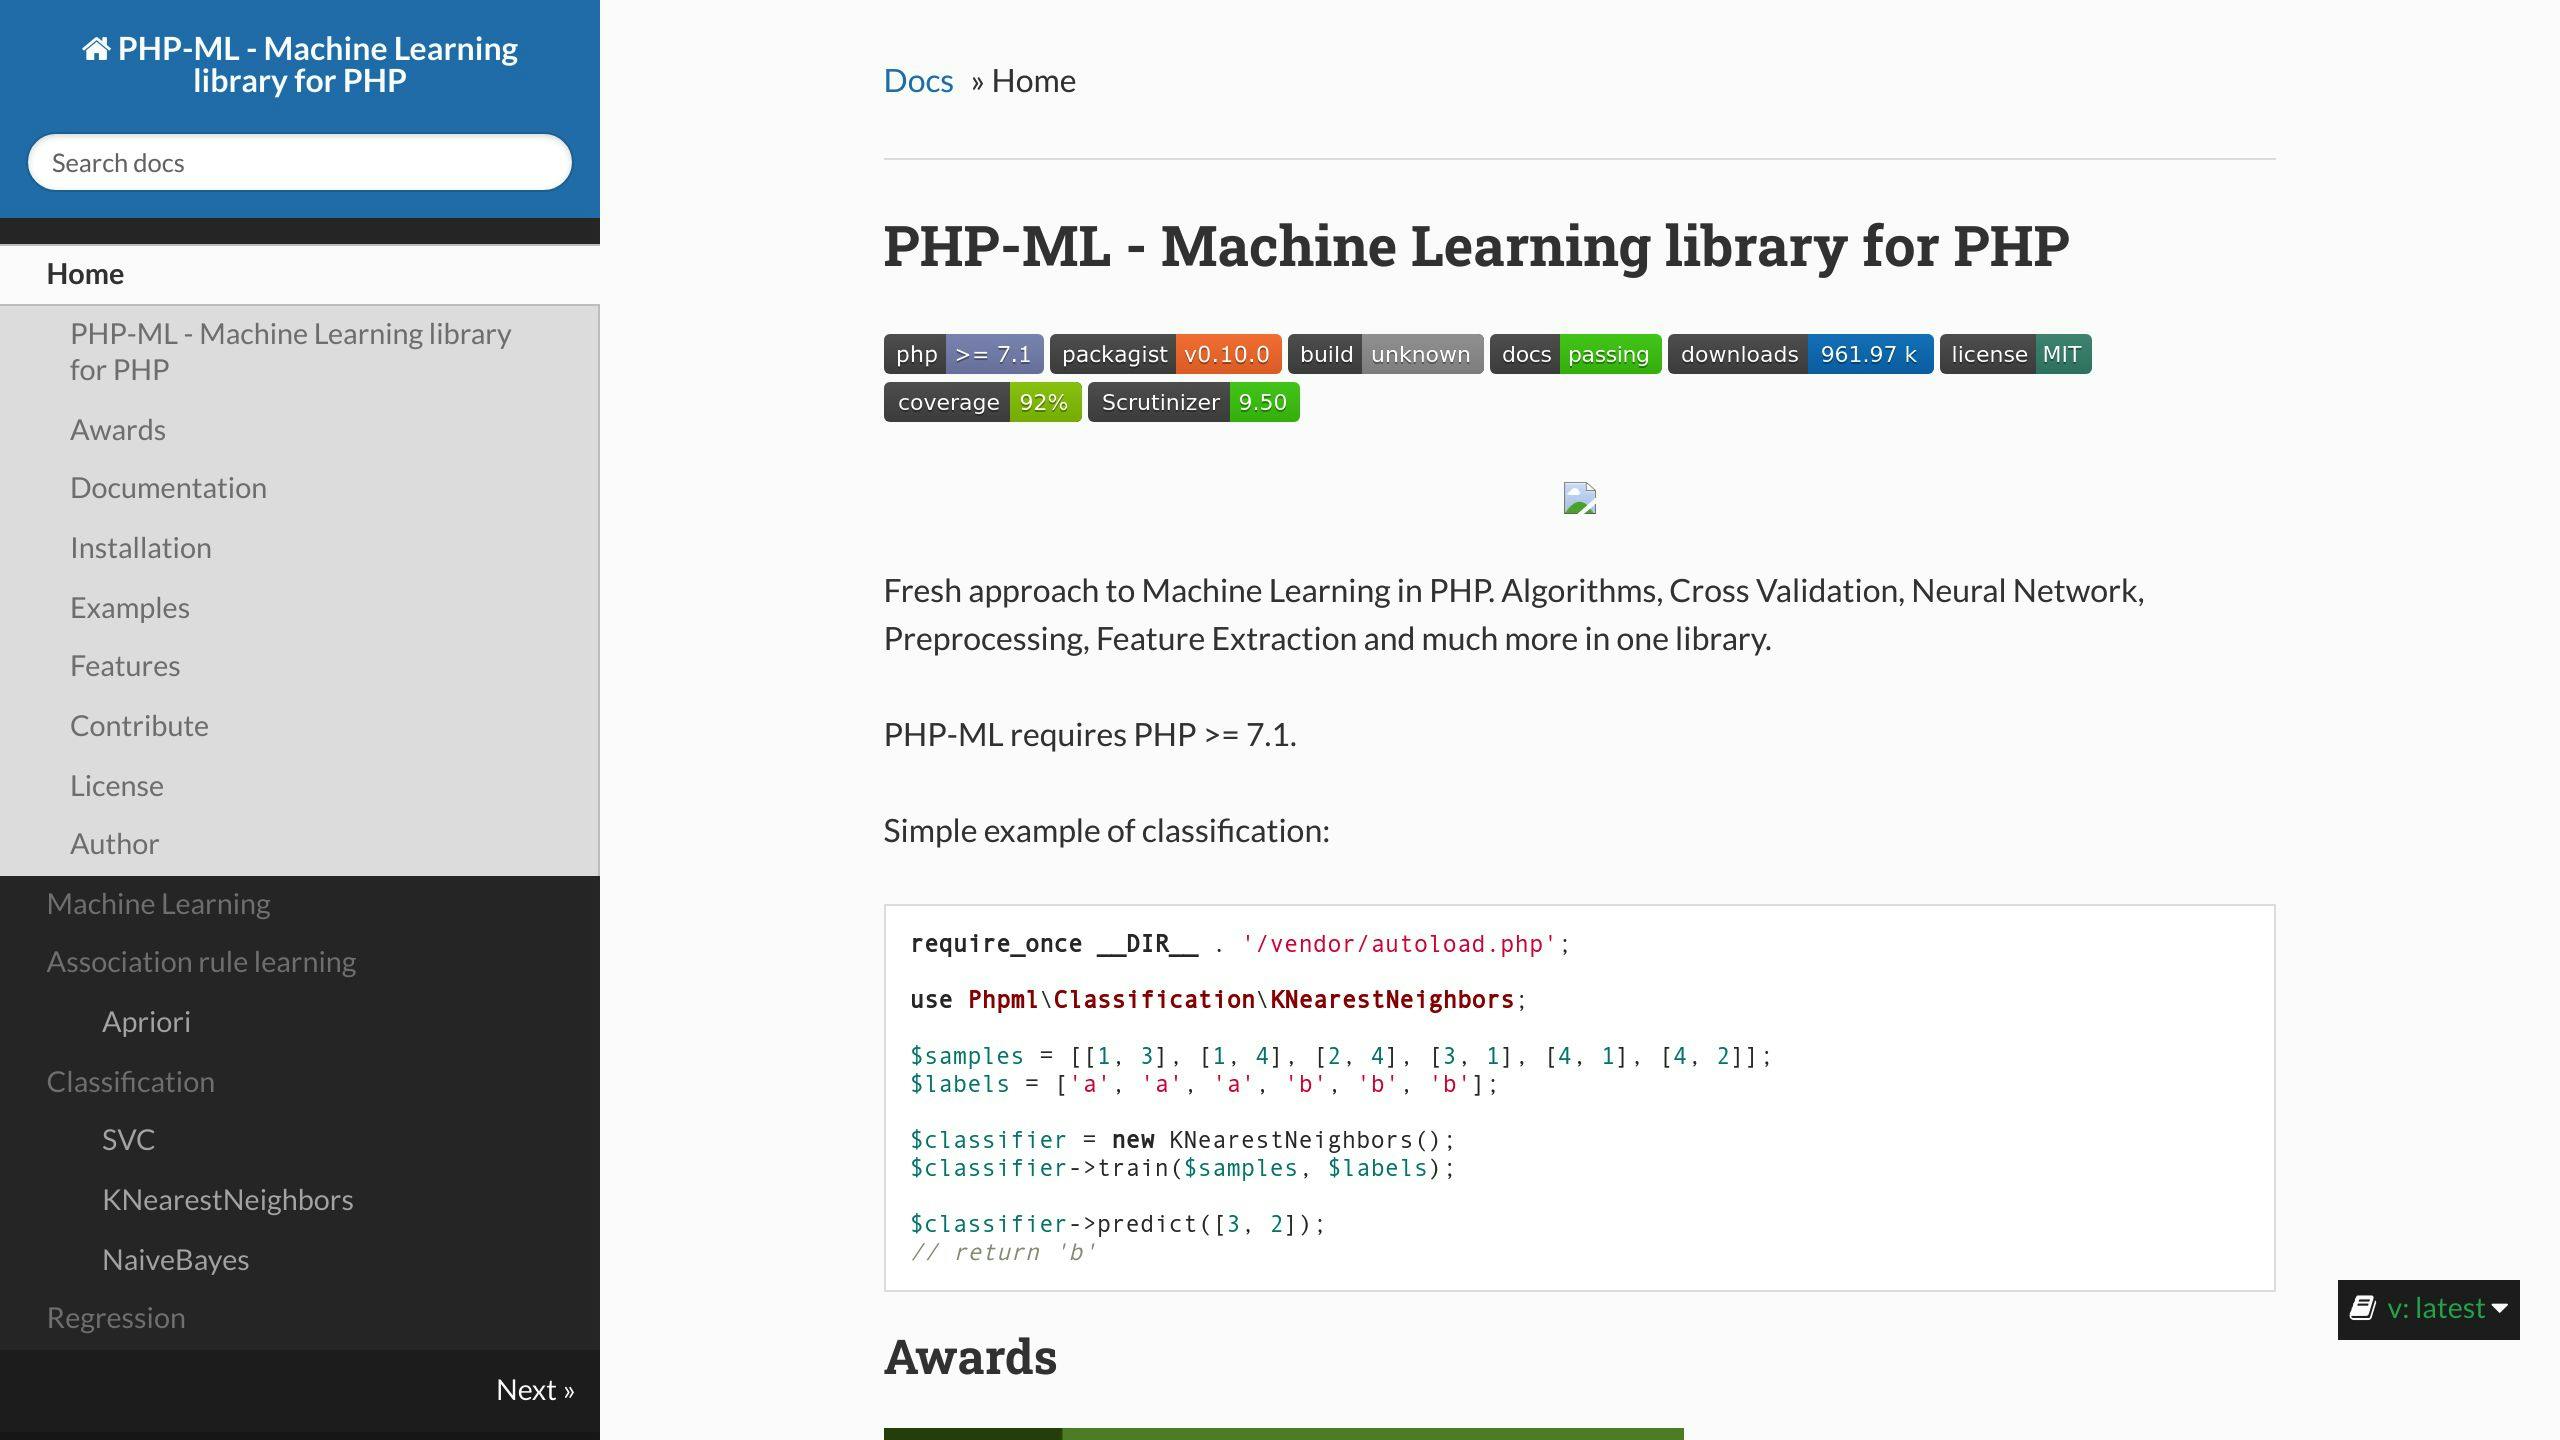Click the php >= 7.1 badge

[962, 353]
